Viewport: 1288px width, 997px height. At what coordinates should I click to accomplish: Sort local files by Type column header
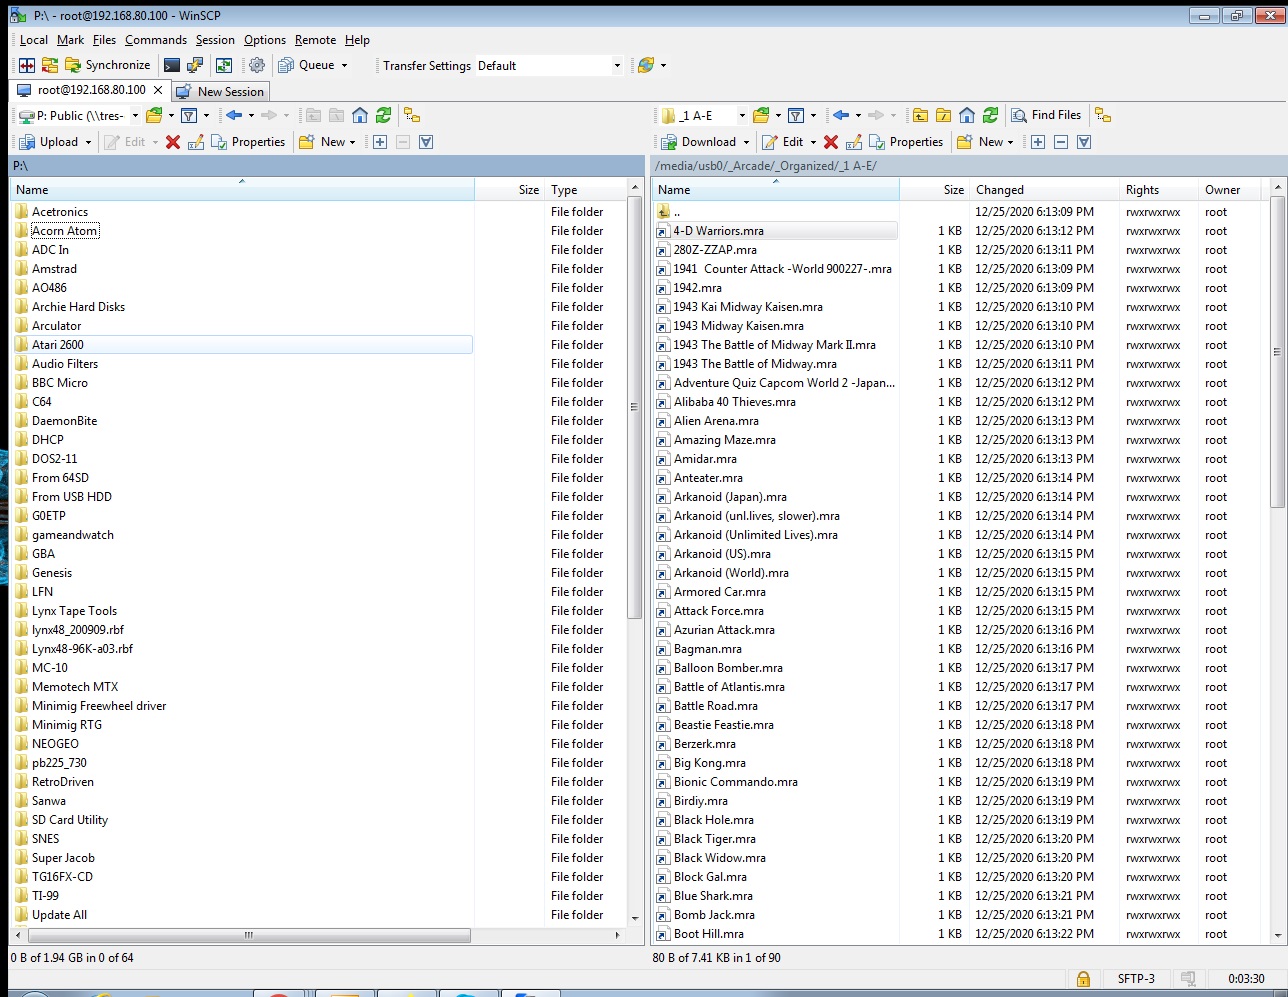point(585,190)
